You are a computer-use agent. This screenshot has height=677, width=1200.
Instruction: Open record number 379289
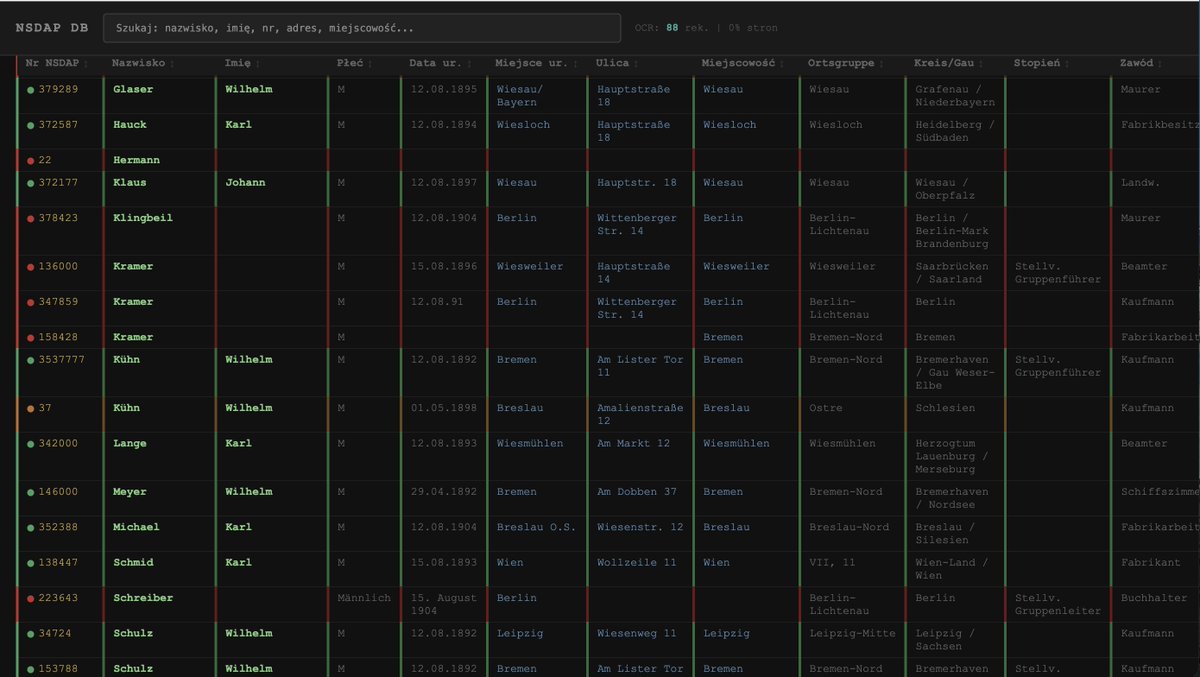click(58, 90)
